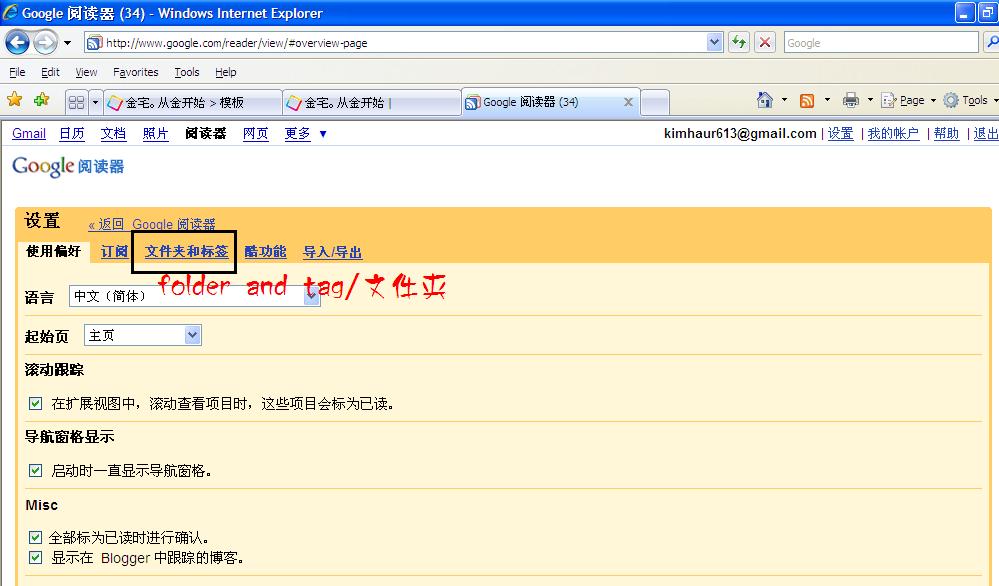
Task: Uncheck confirm when marking all as read
Action: pyautogui.click(x=36, y=537)
